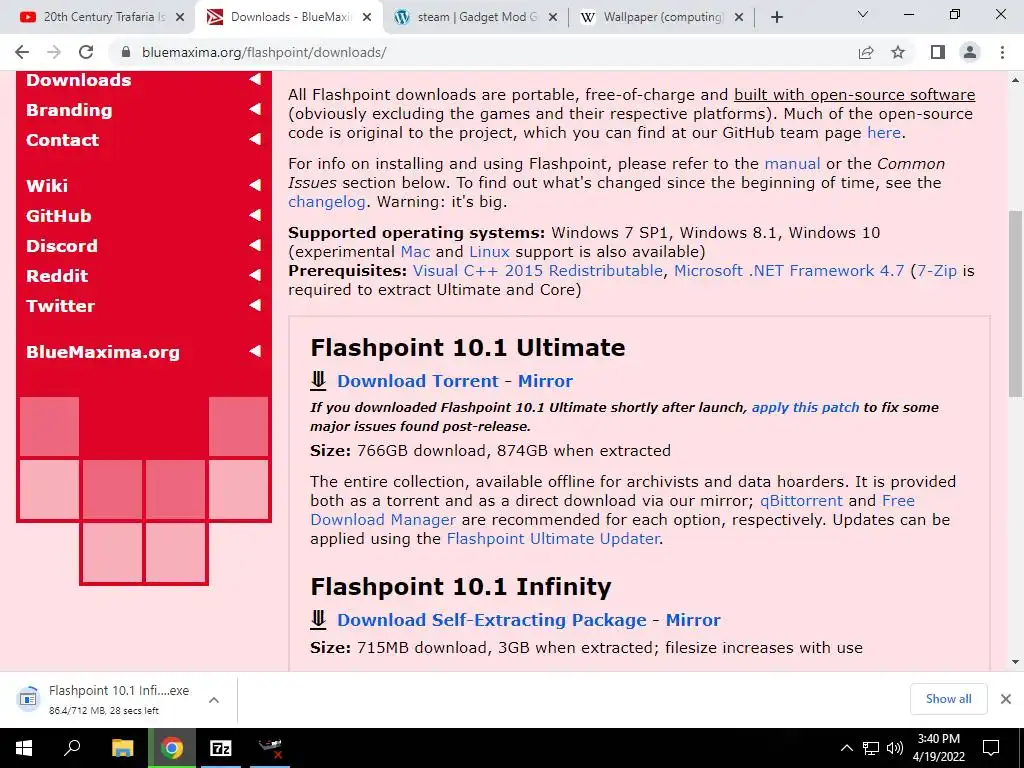The width and height of the screenshot is (1024, 768).
Task: Click the Mirror link for Flashpoint Ultimate
Action: (545, 381)
